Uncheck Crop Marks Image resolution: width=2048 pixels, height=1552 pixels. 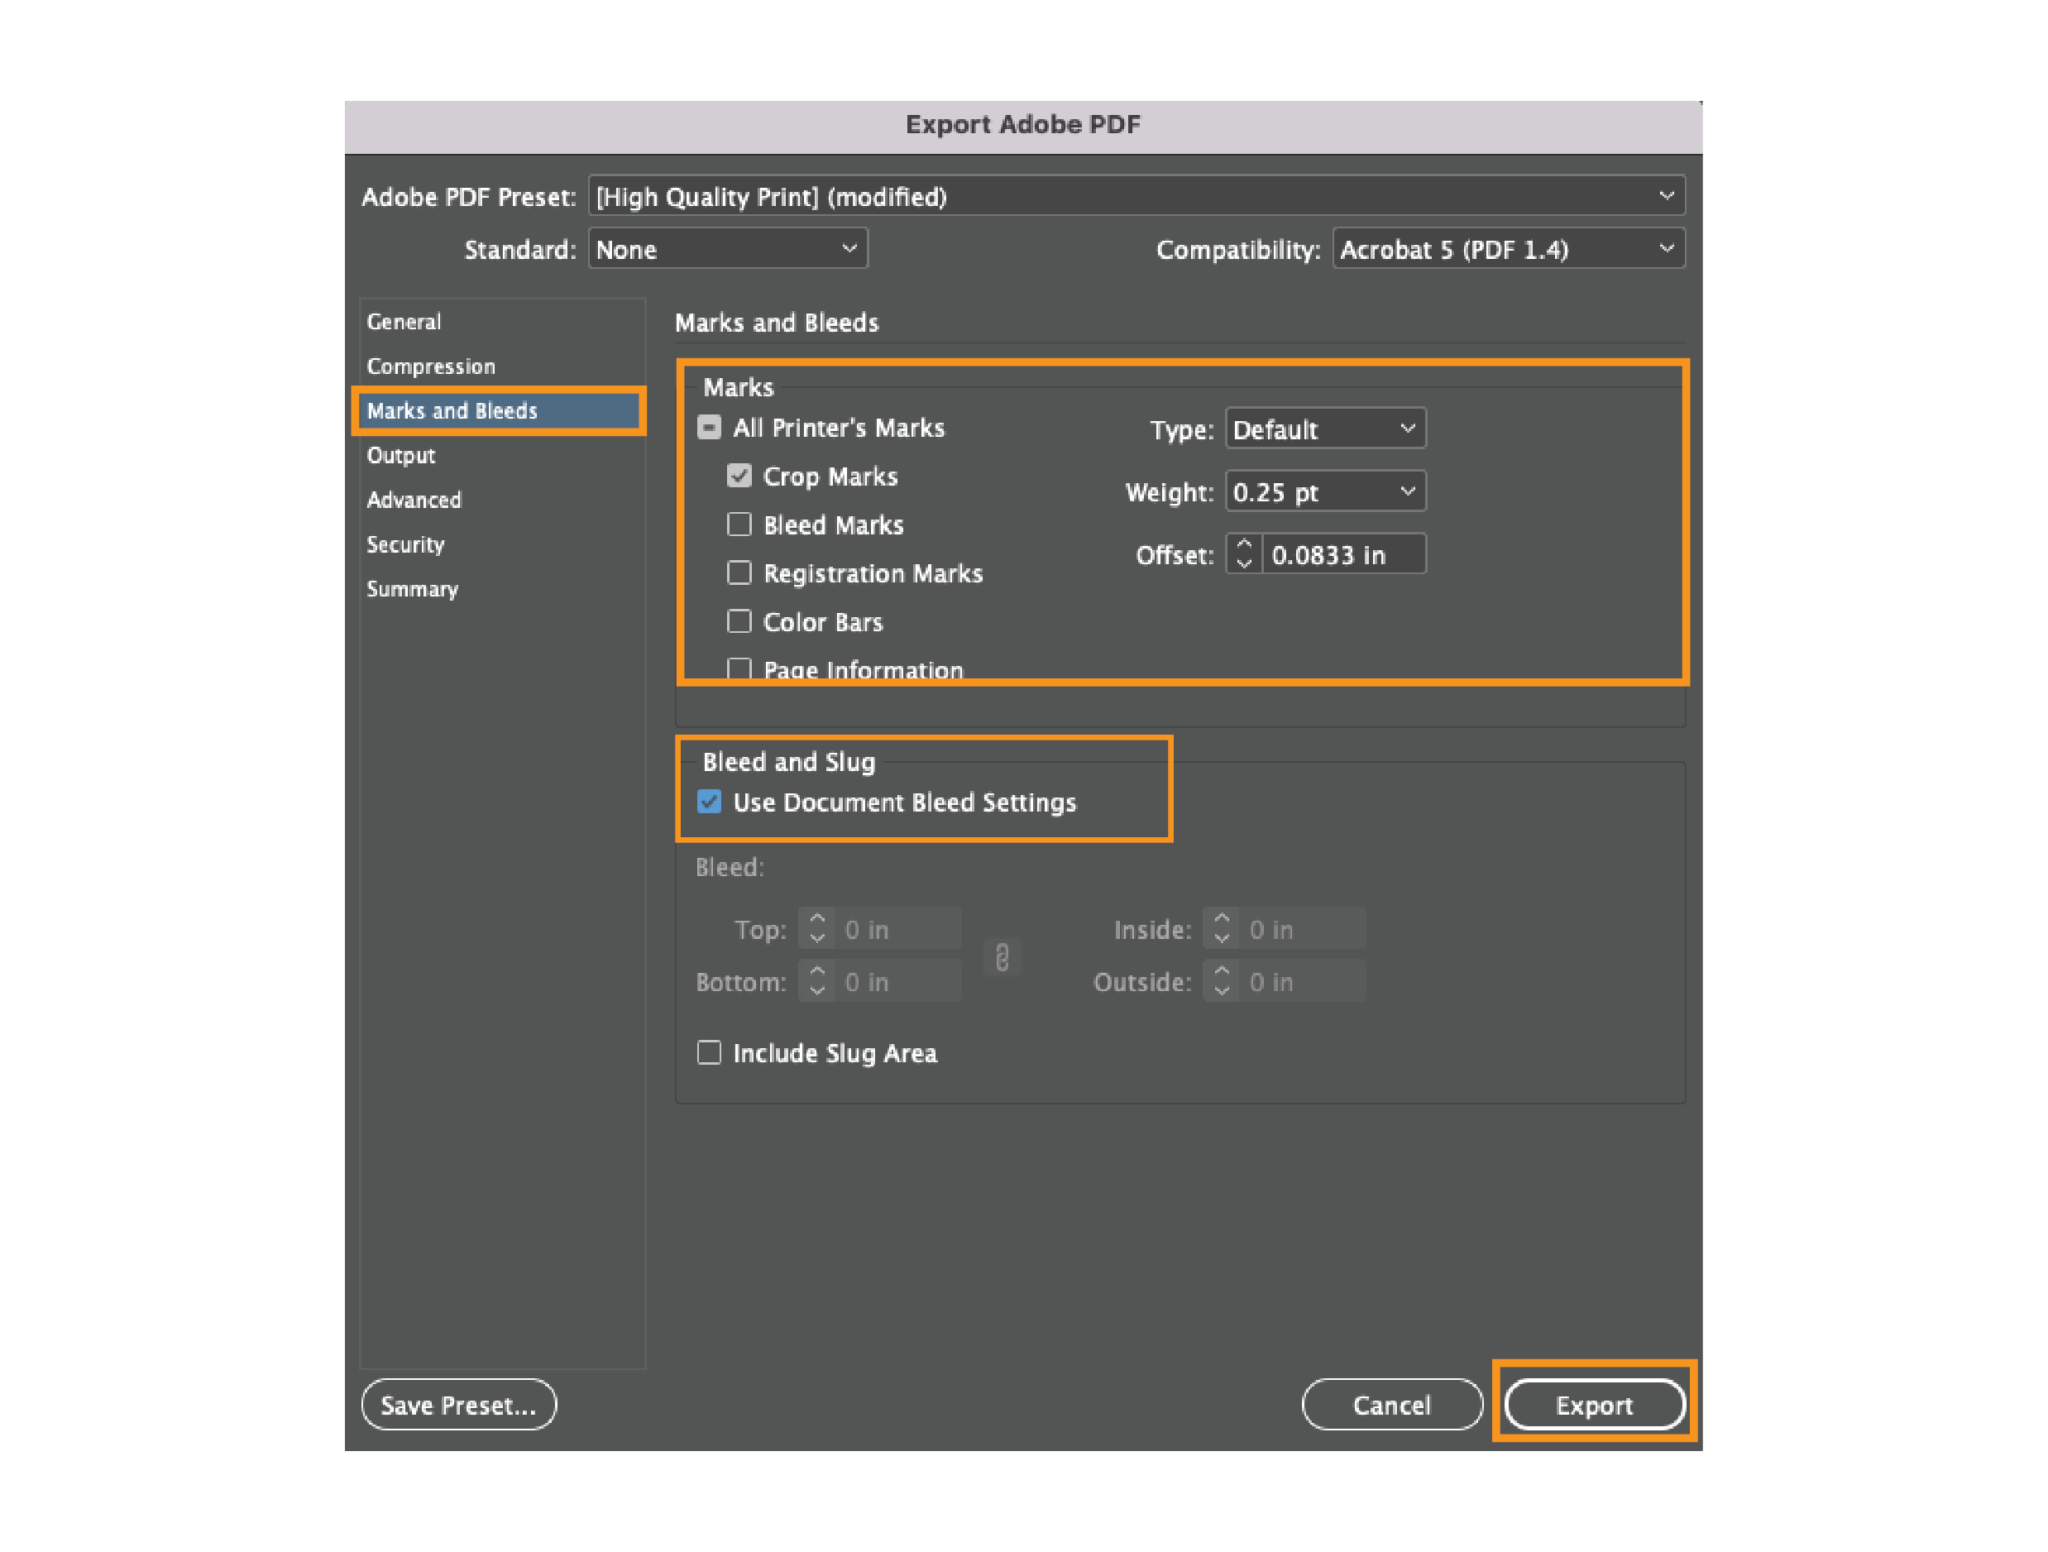click(740, 476)
